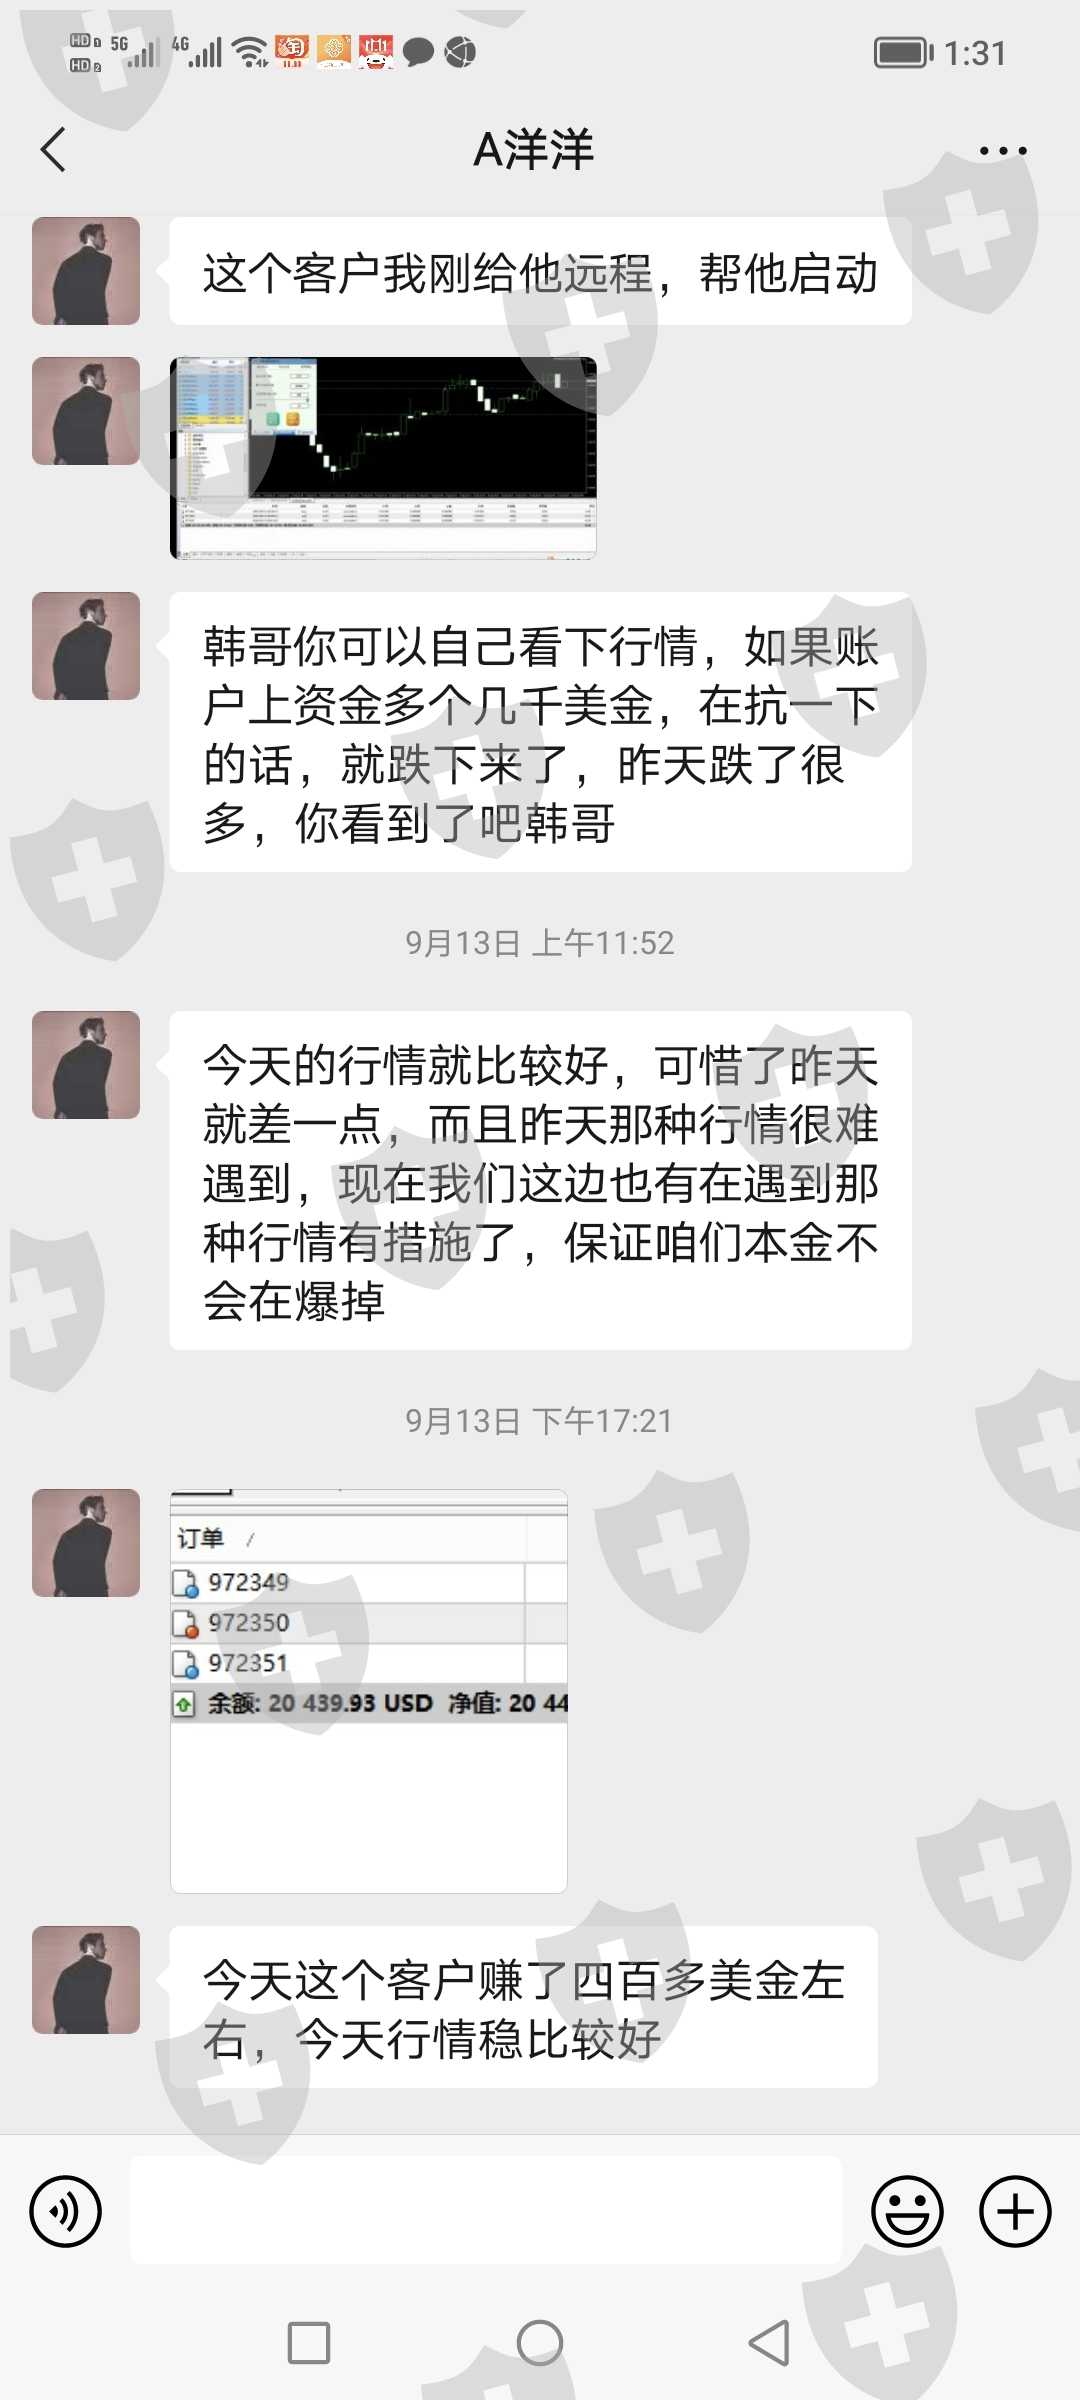The width and height of the screenshot is (1080, 2400).
Task: Switch to voice input with sound-wave icon
Action: point(66,2212)
